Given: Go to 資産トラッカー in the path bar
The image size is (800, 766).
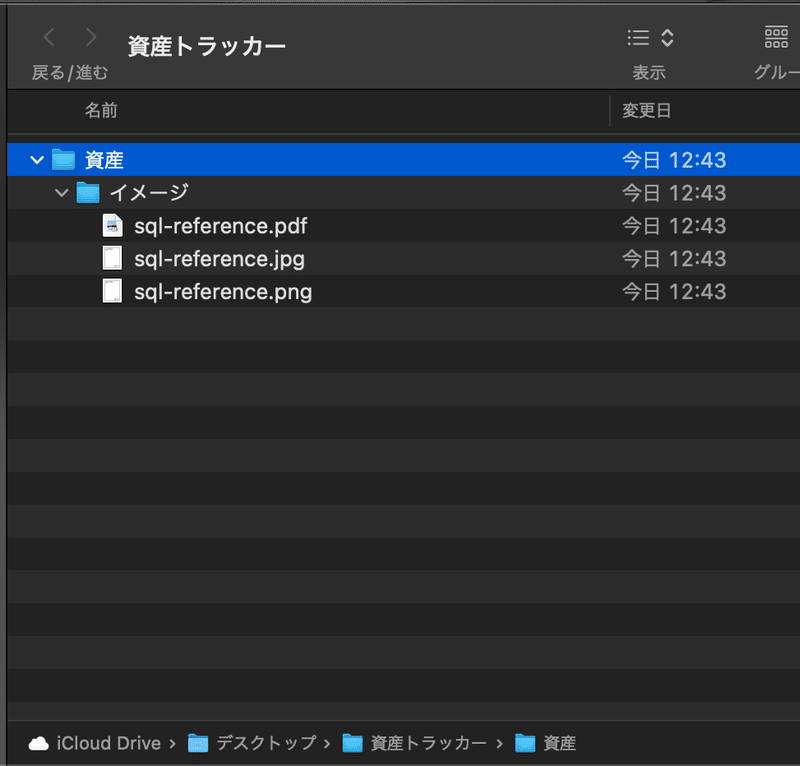Looking at the screenshot, I should point(429,743).
